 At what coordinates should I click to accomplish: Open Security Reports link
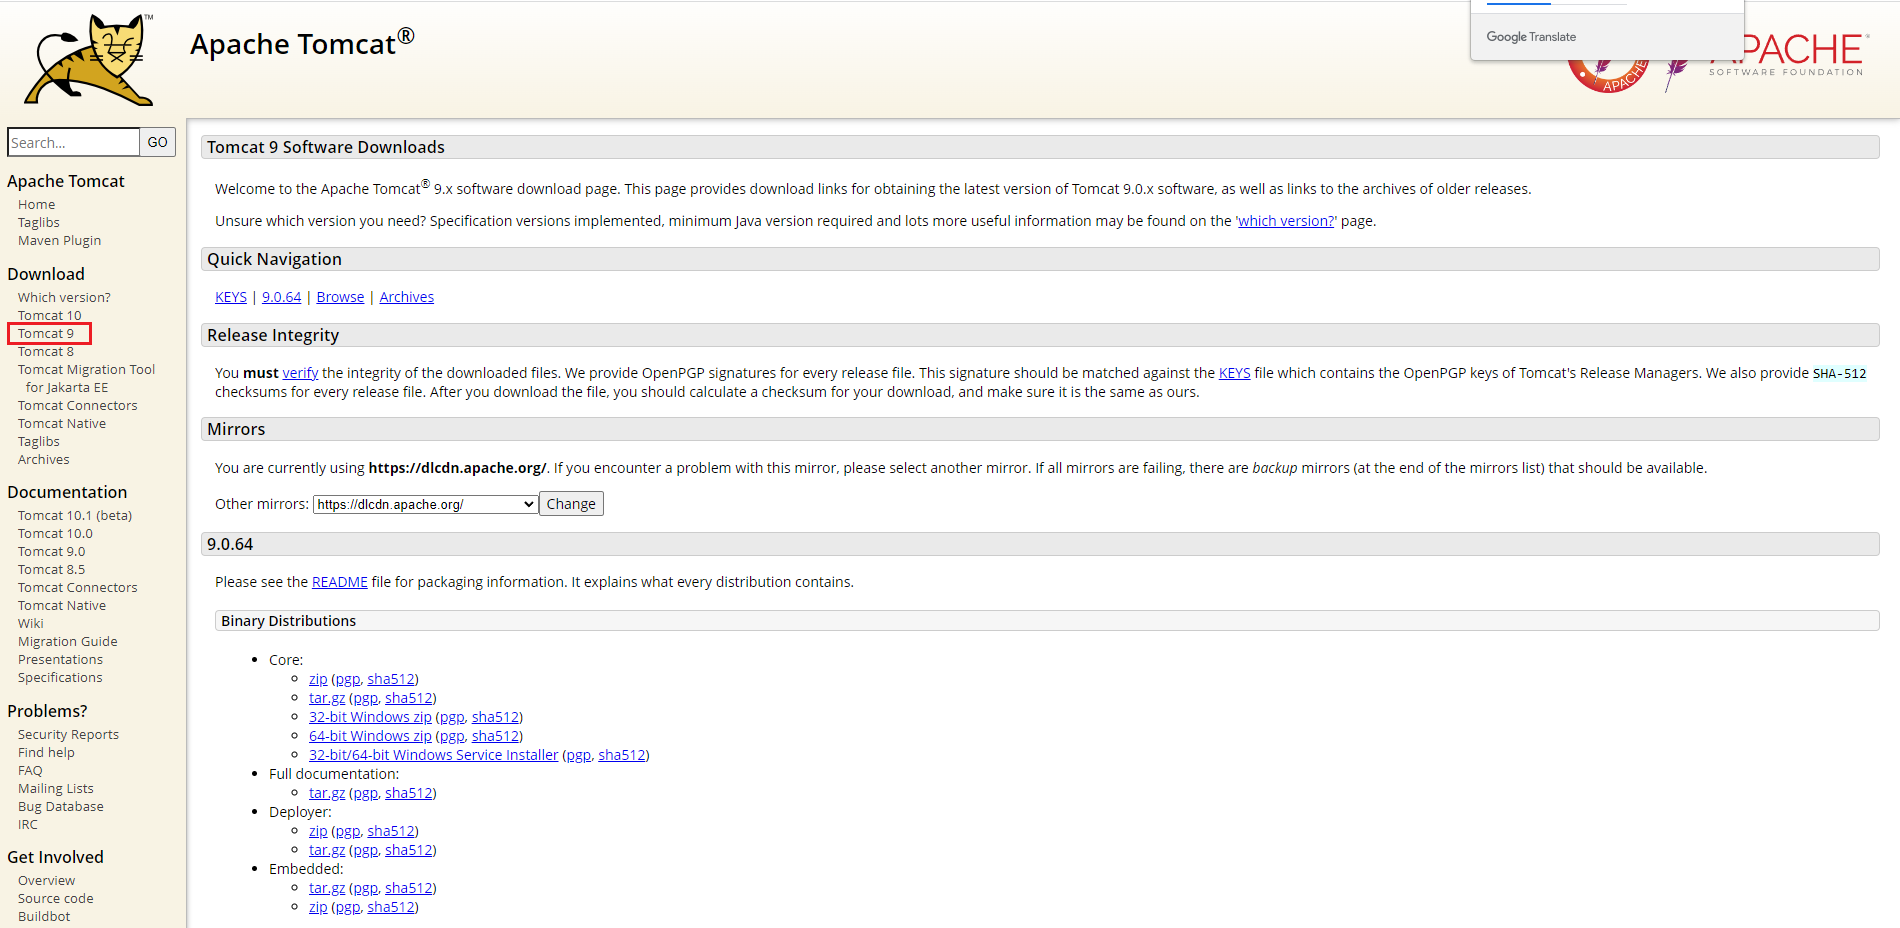tap(68, 734)
